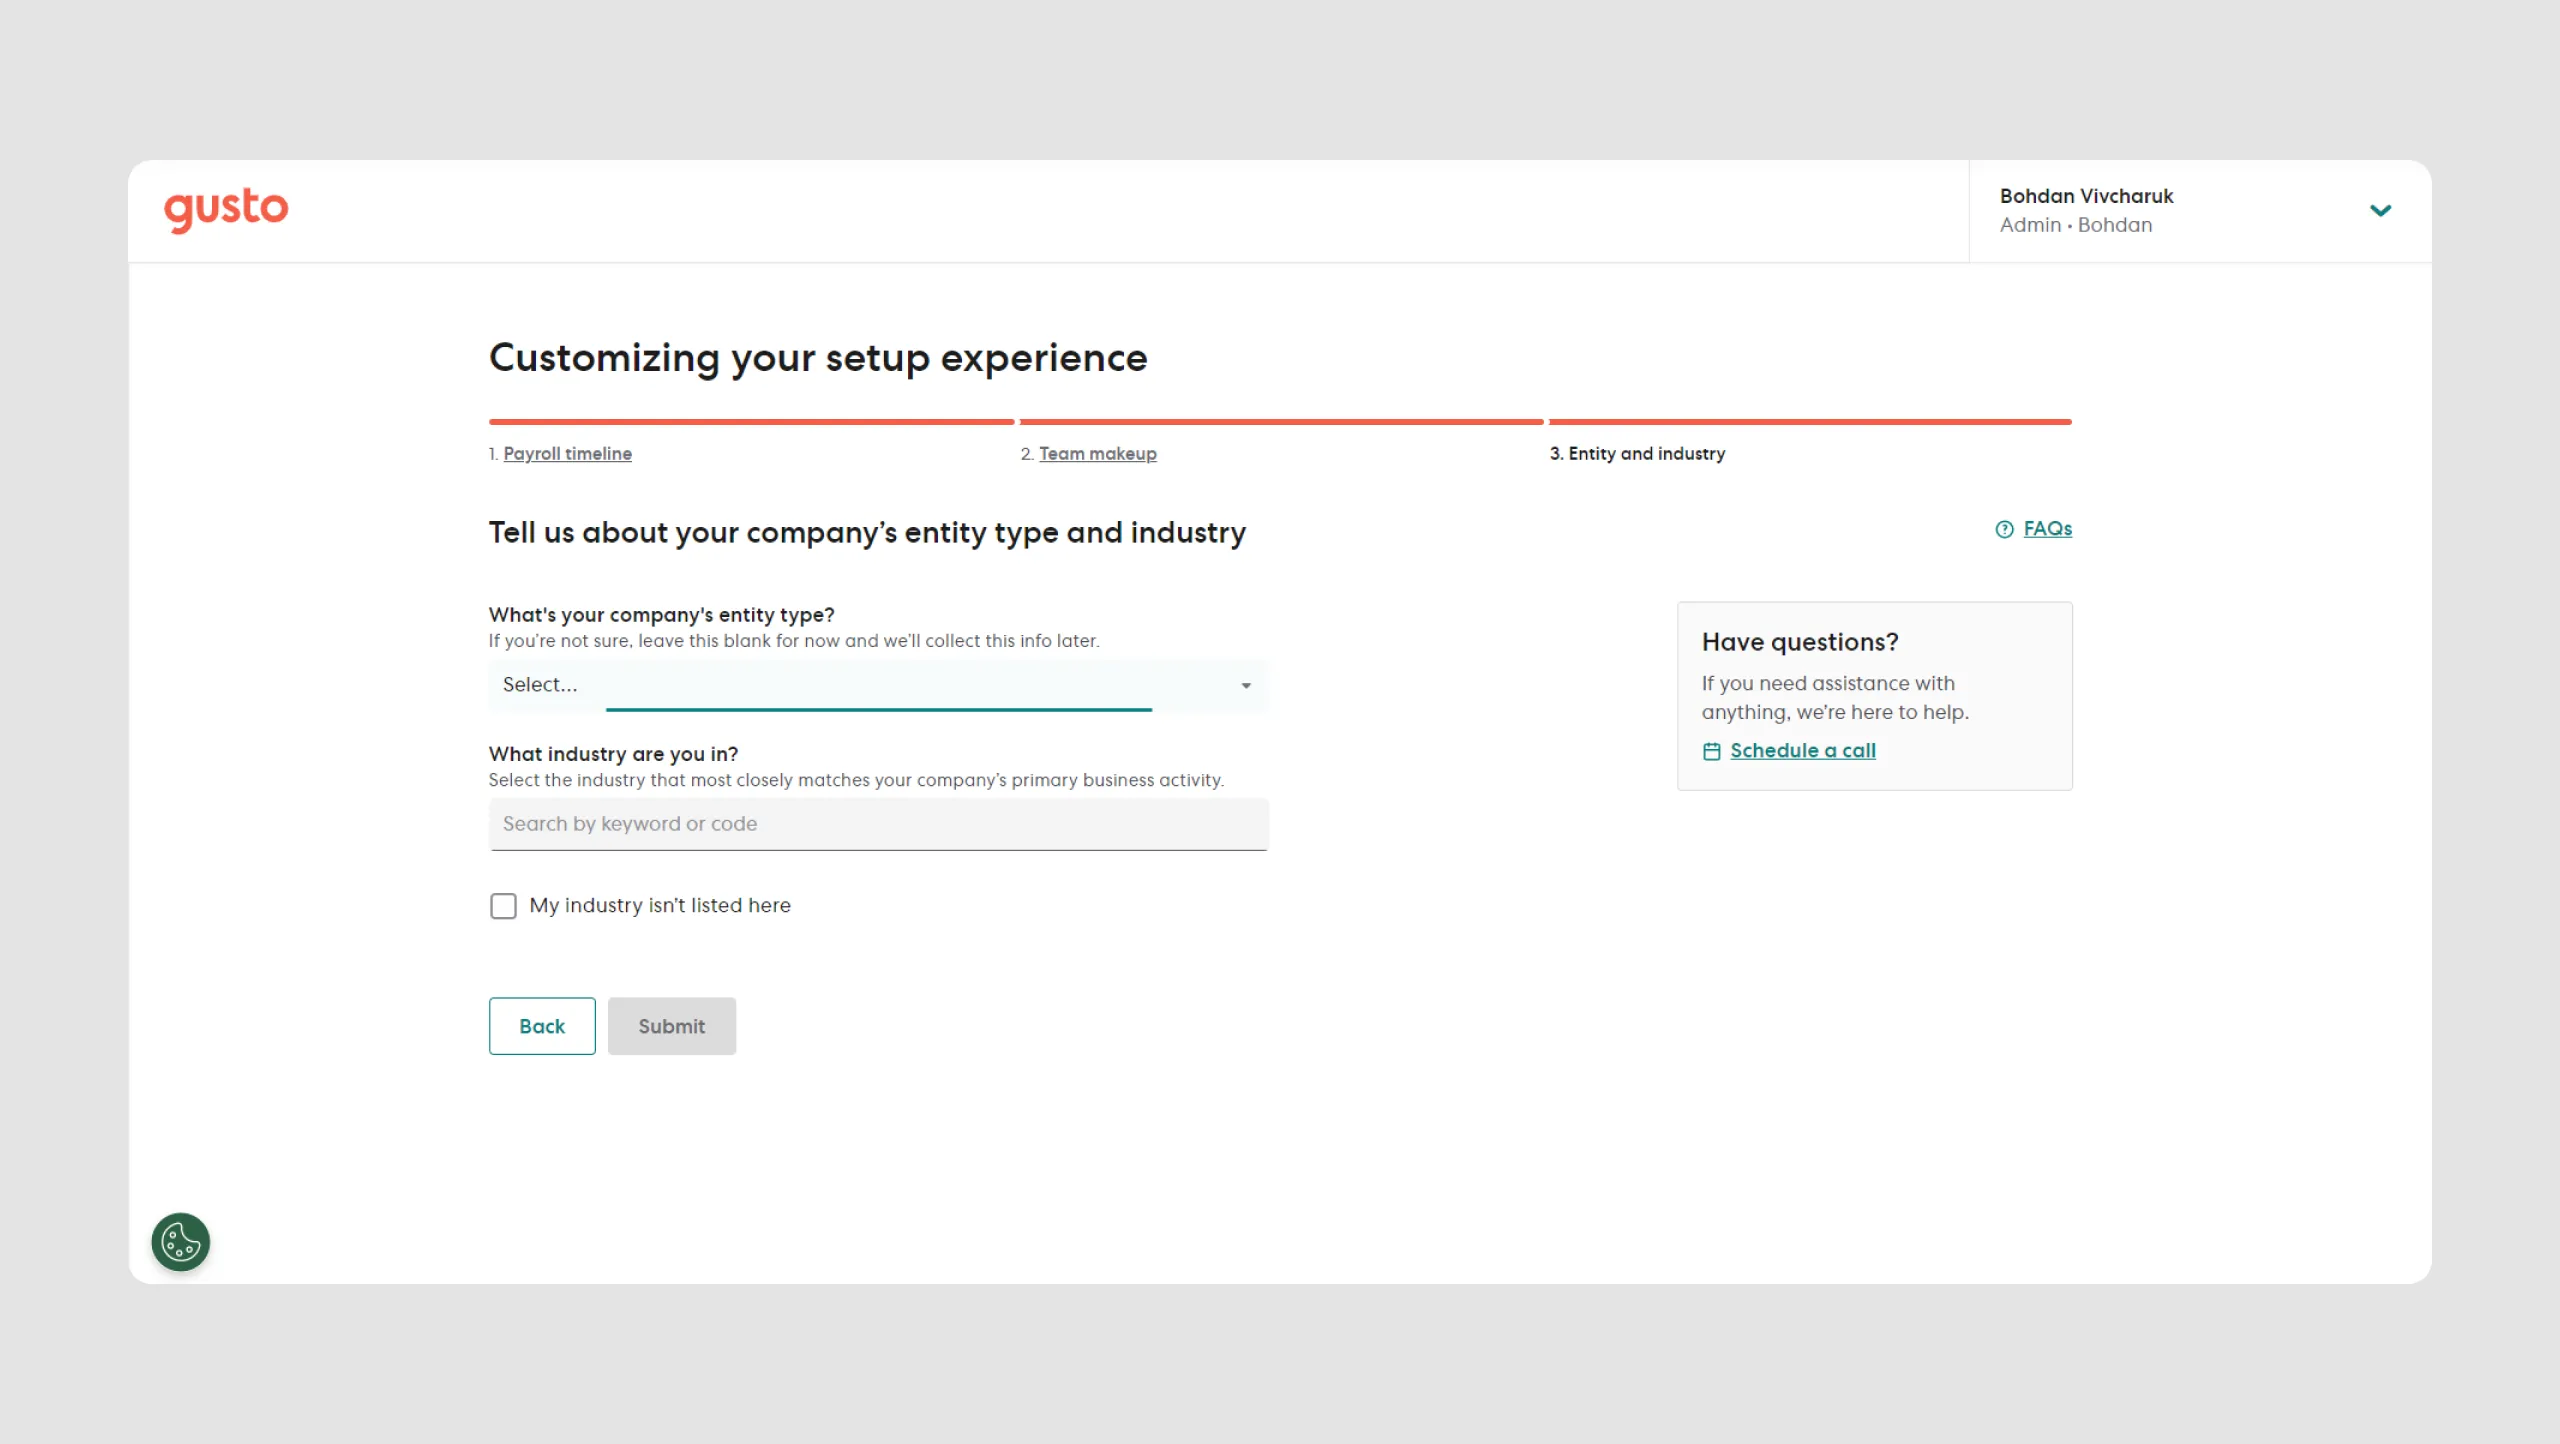Click the Bohdan Vivcharuk account name
Screen dimensions: 2560x1444
2087,196
